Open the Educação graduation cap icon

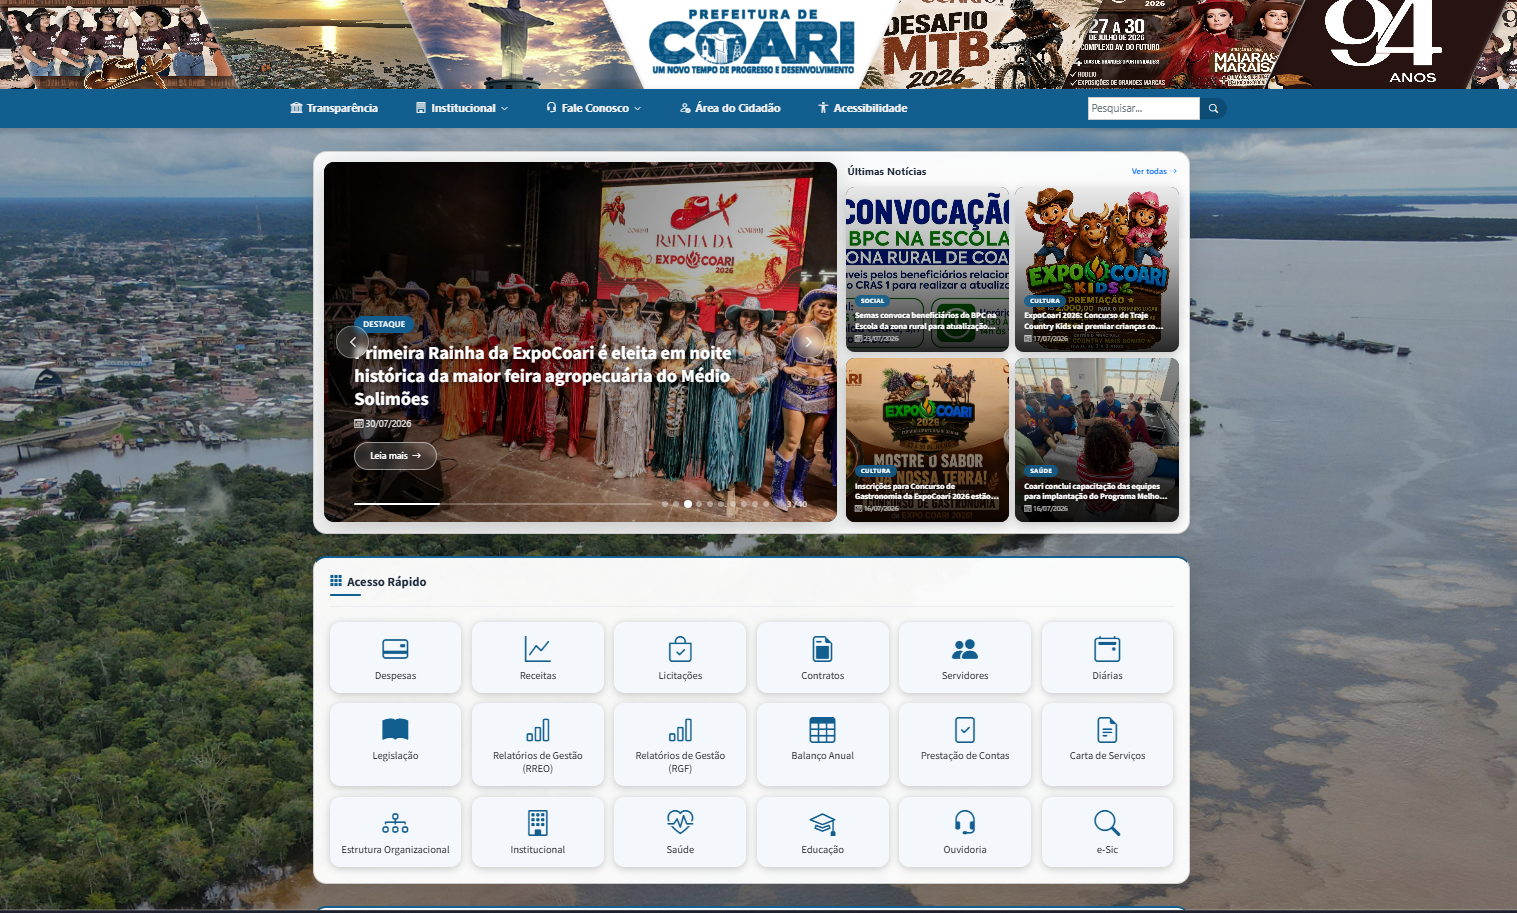(x=822, y=823)
